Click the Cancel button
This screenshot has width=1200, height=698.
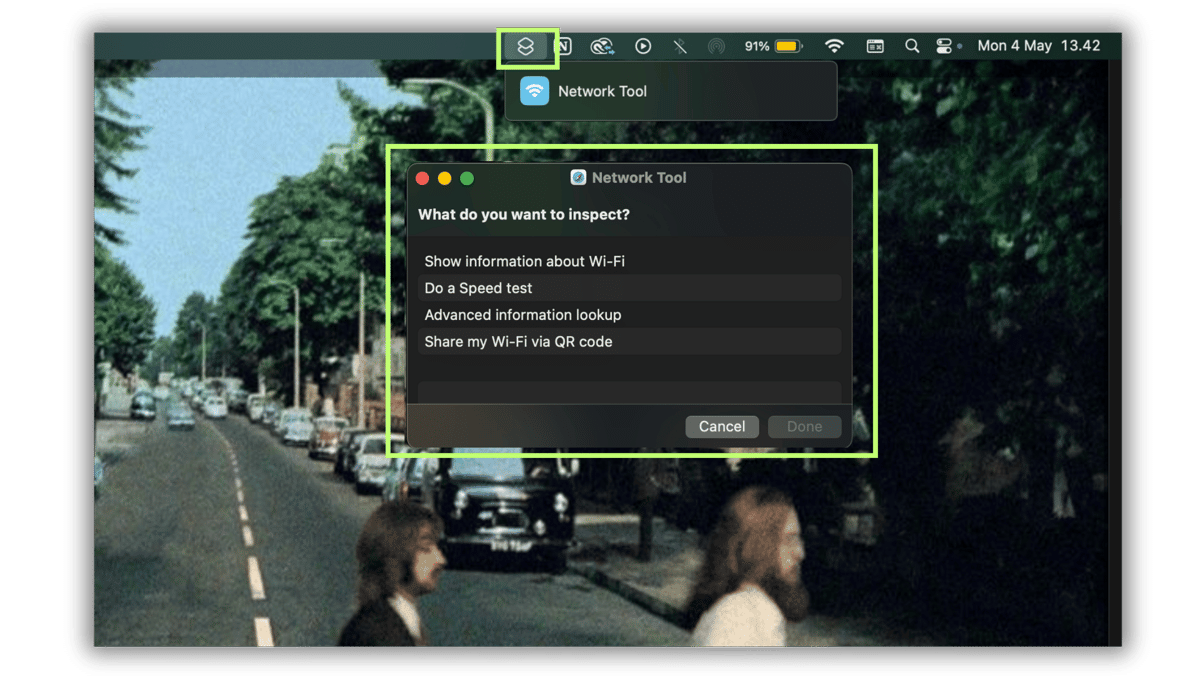pos(722,426)
